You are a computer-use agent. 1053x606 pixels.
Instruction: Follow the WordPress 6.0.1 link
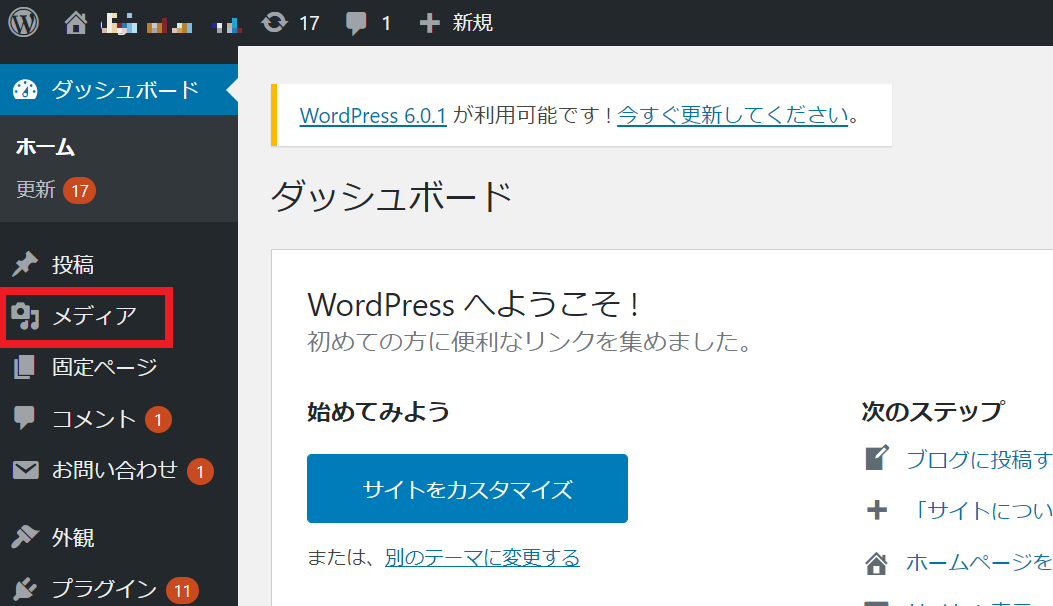click(x=373, y=116)
